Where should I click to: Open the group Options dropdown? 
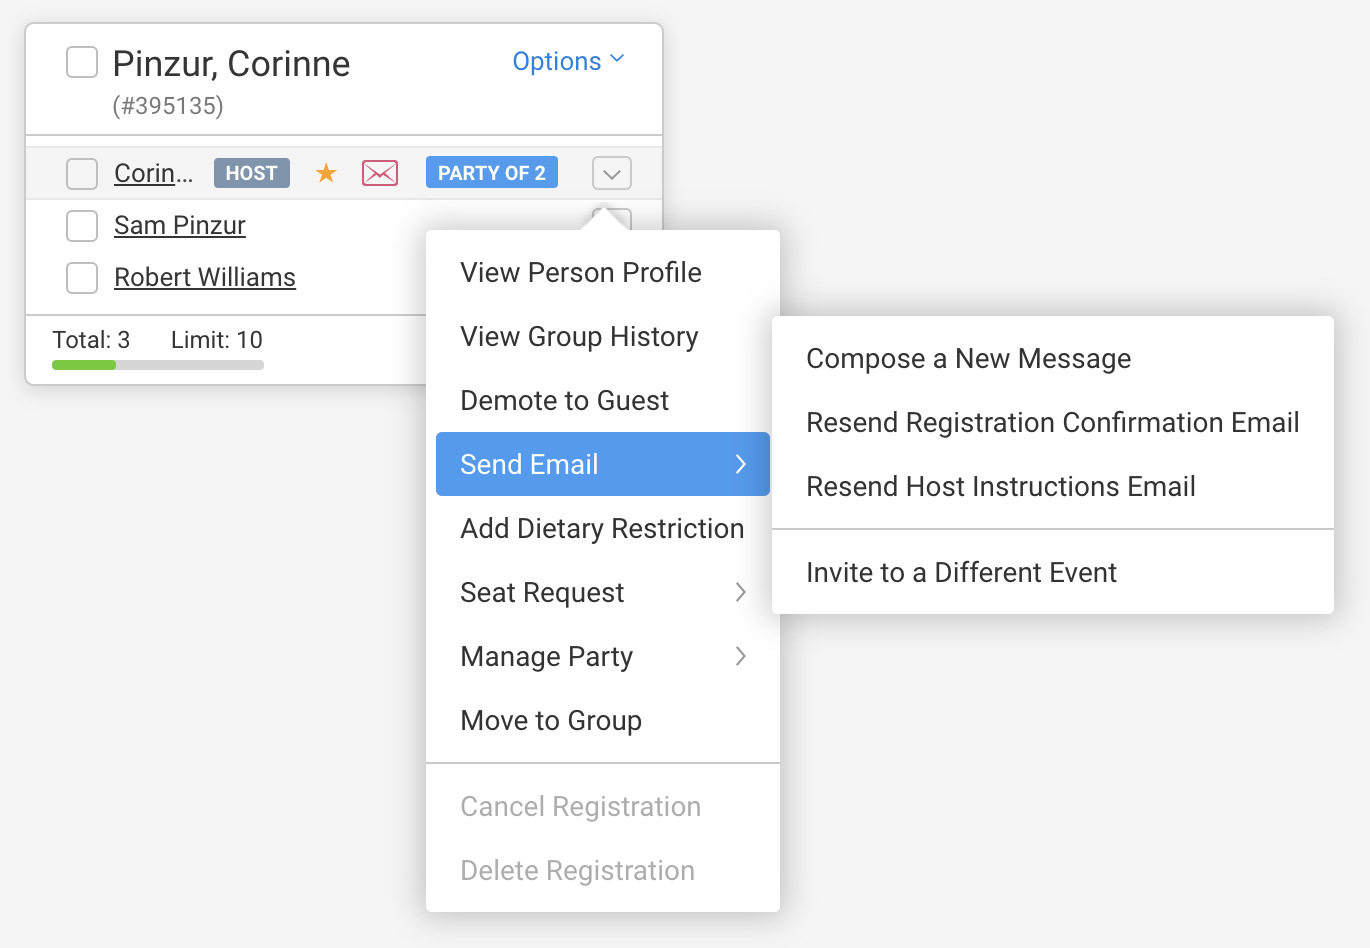coord(568,62)
